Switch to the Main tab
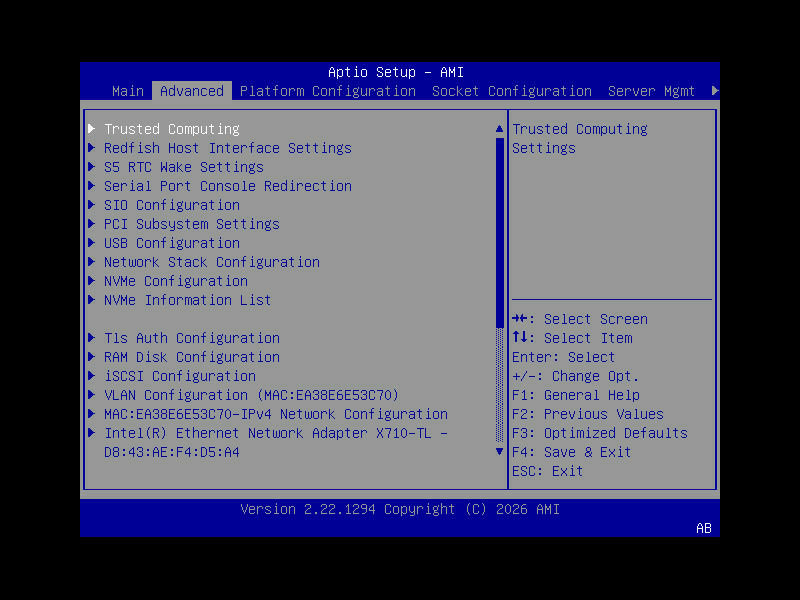The image size is (800, 600). click(128, 91)
